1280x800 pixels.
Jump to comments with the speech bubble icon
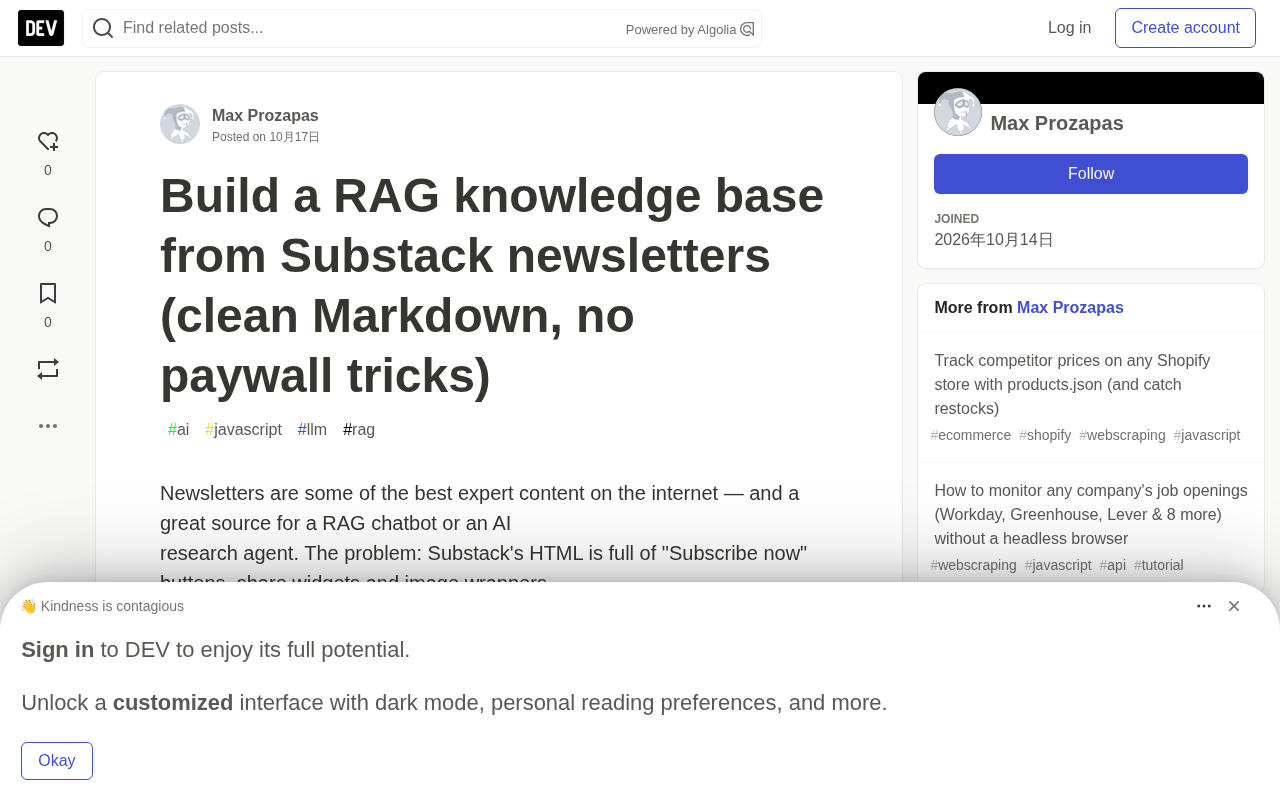48,218
